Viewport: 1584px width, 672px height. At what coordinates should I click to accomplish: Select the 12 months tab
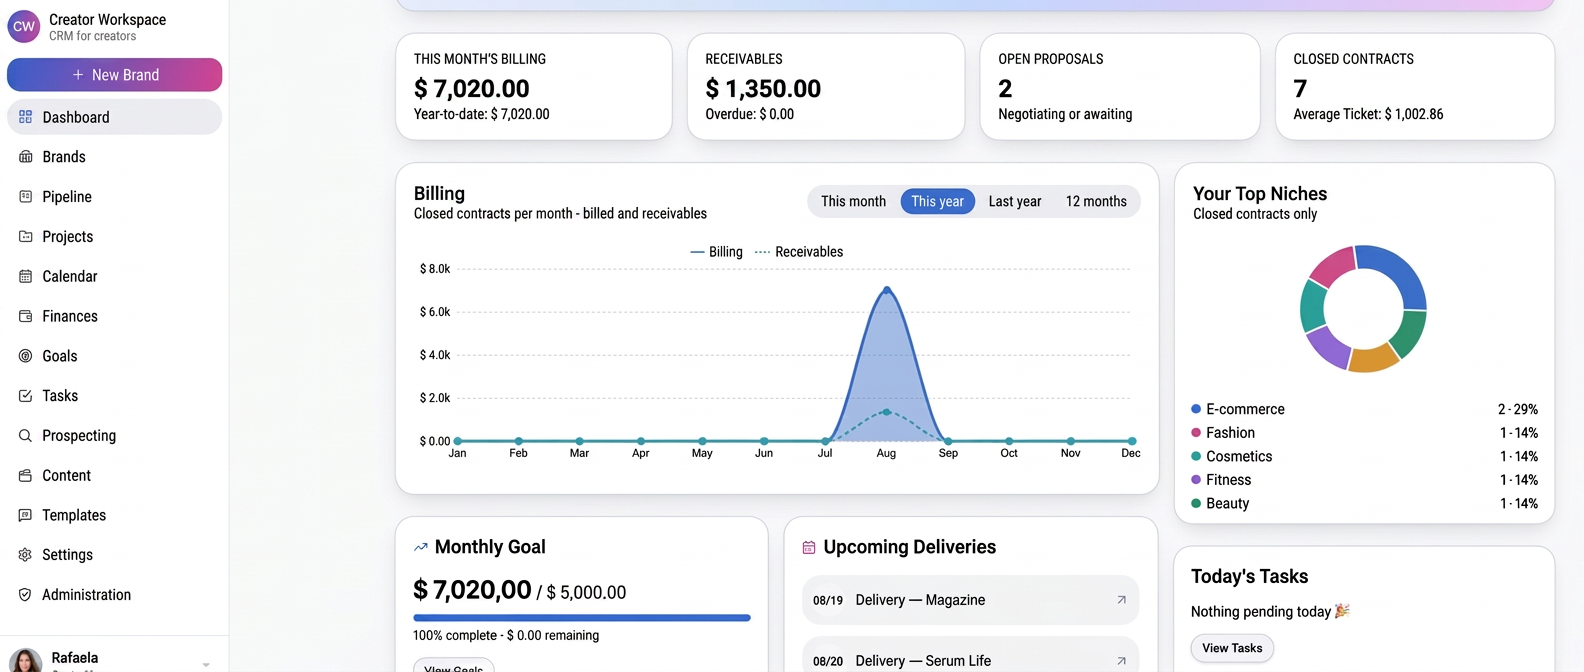1096,201
